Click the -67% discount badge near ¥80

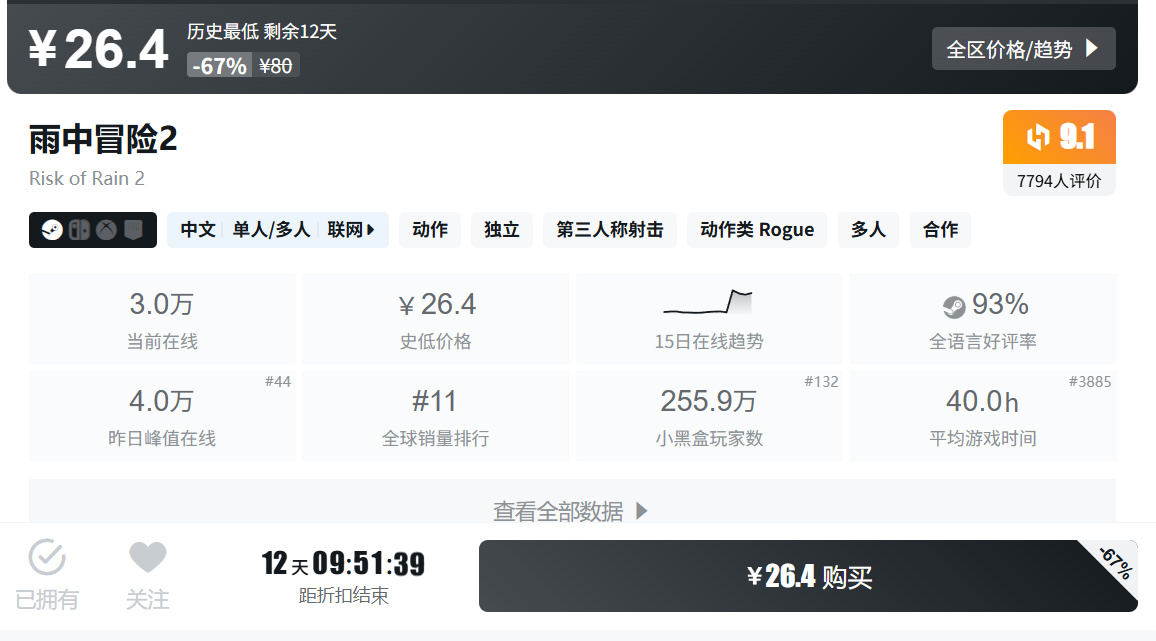220,66
